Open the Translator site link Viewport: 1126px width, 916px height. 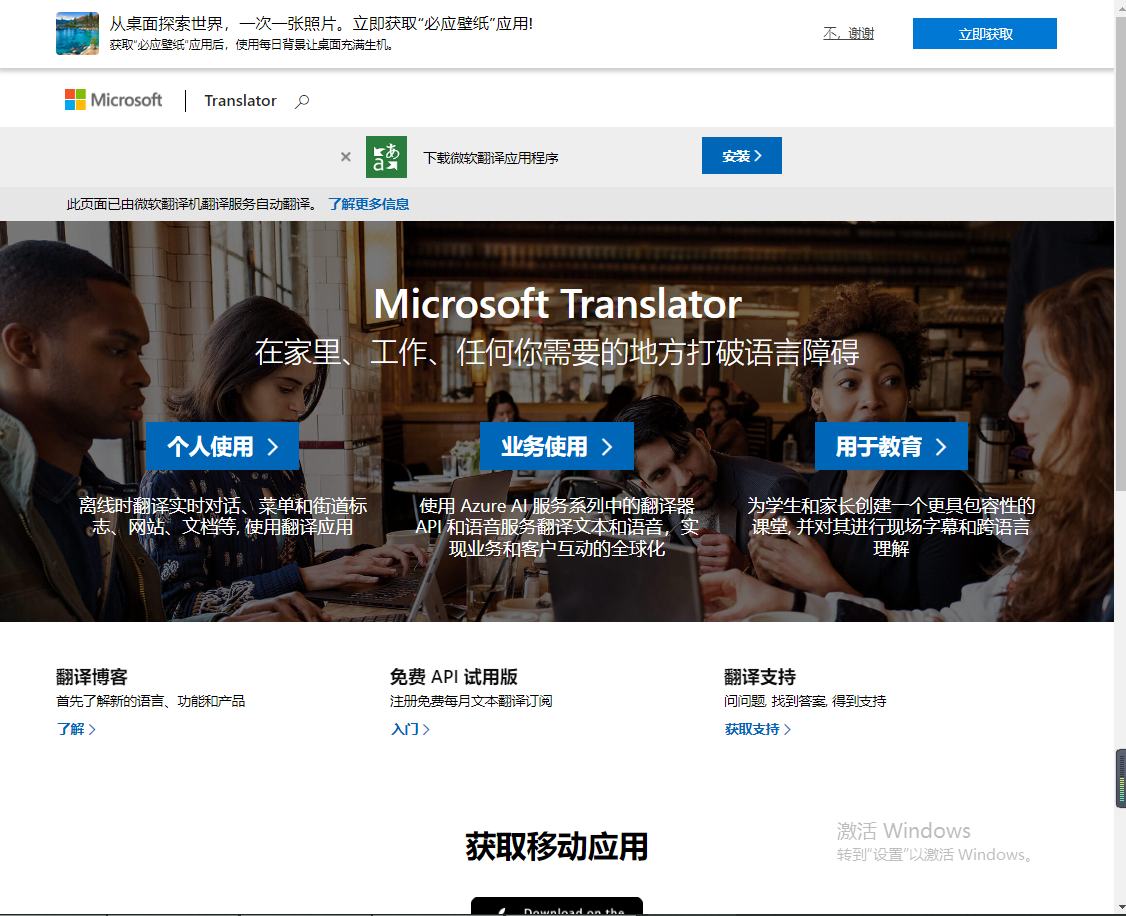[240, 101]
